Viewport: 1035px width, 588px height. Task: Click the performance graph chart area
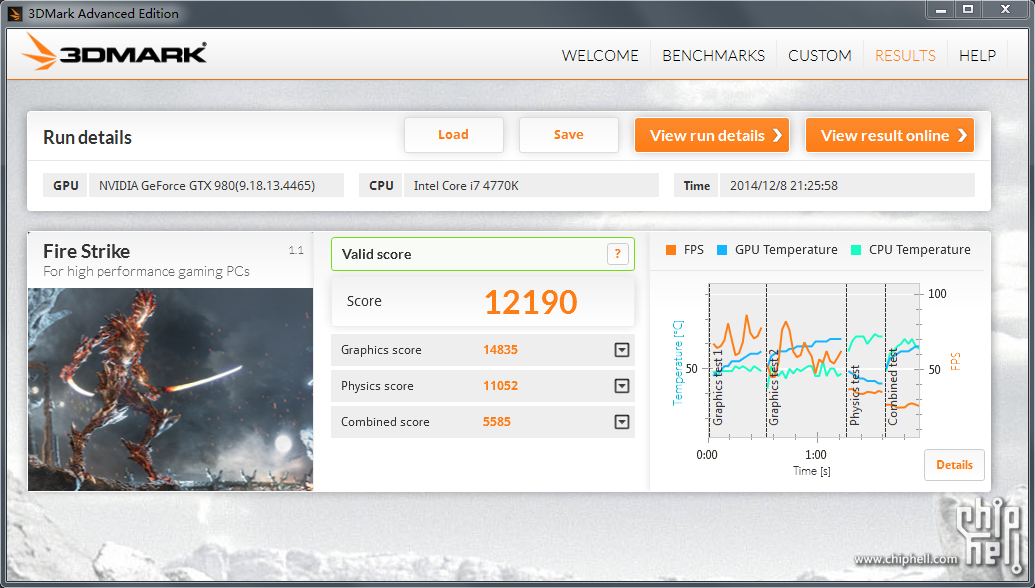[814, 360]
